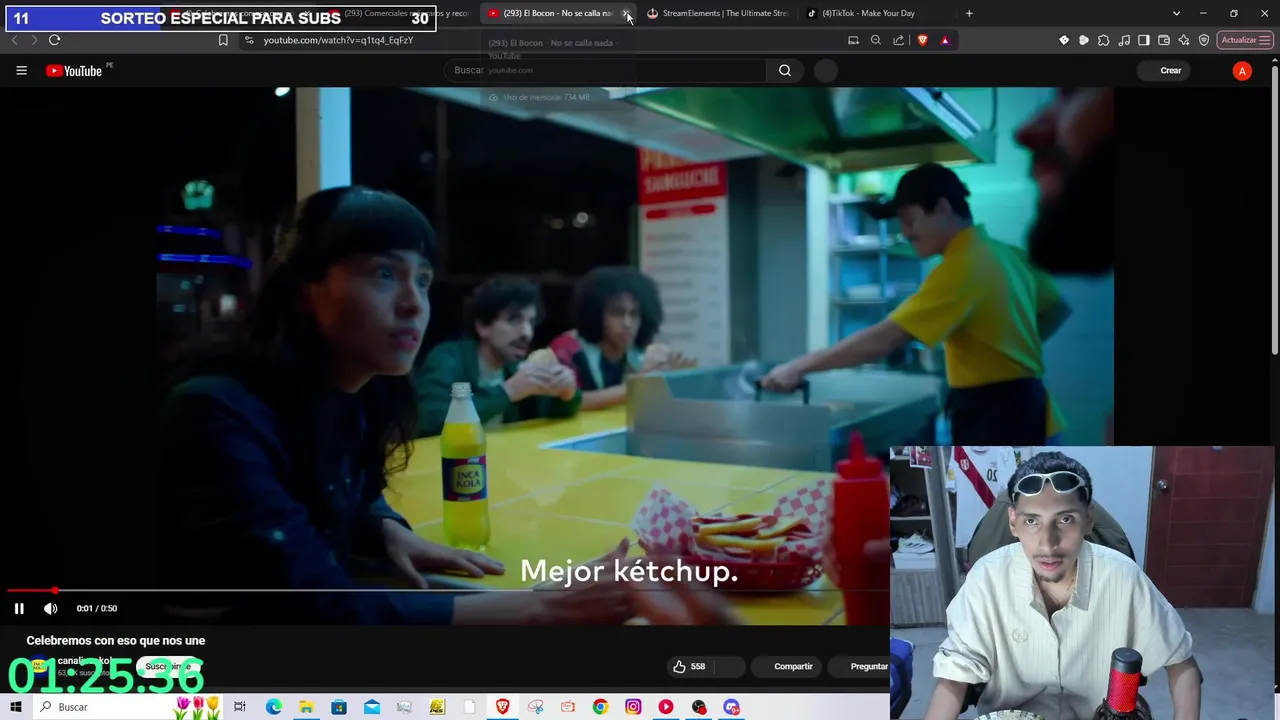The width and height of the screenshot is (1280, 720).
Task: Open File Explorer from taskbar
Action: click(306, 707)
